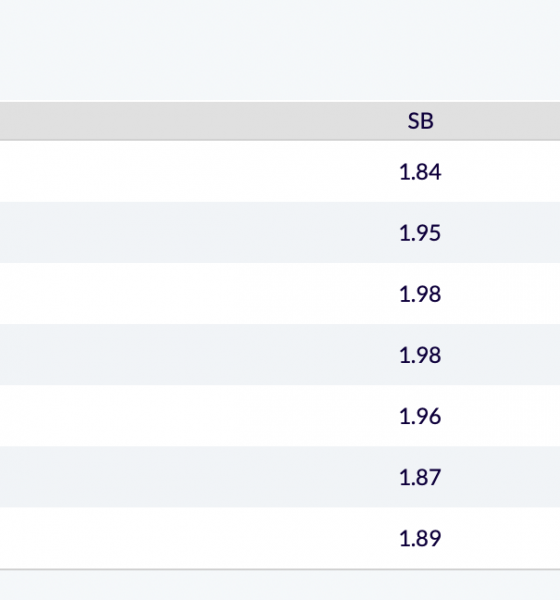This screenshot has width=560, height=600.
Task: Highlight the shaded row showing 1.87
Action: click(x=280, y=477)
